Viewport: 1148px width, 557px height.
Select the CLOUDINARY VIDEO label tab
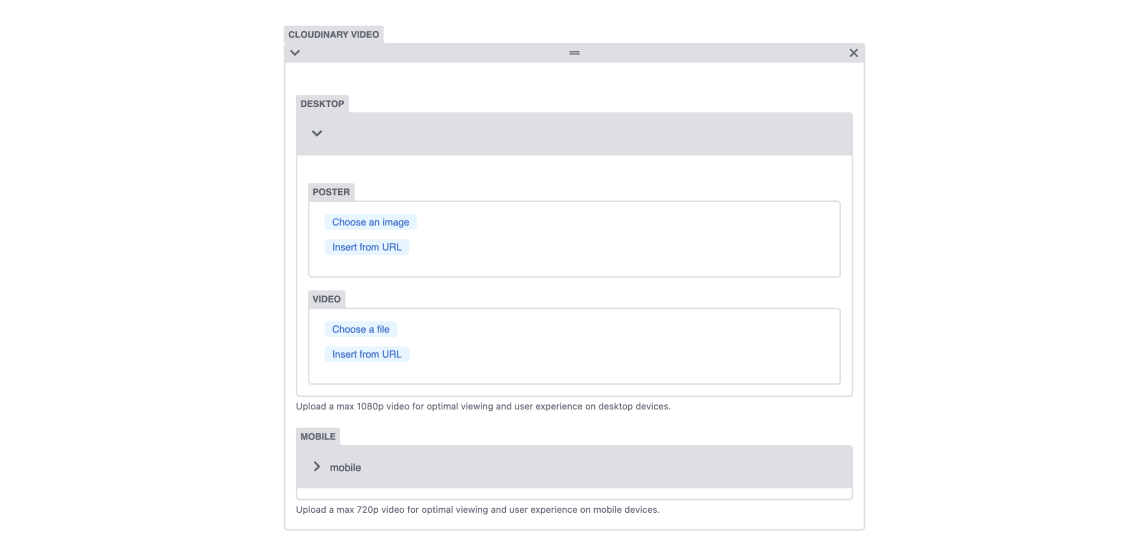point(334,34)
